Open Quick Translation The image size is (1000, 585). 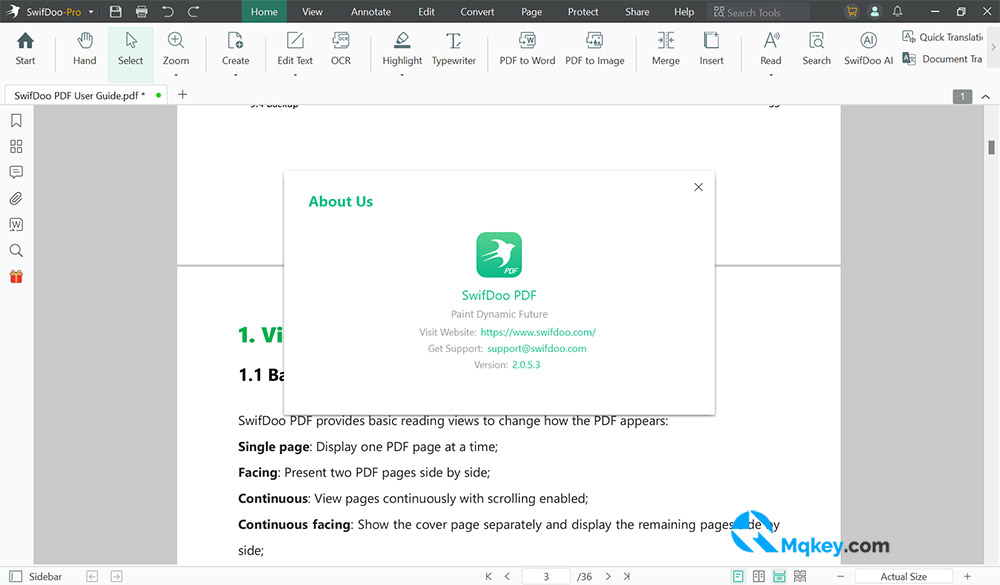(x=943, y=37)
